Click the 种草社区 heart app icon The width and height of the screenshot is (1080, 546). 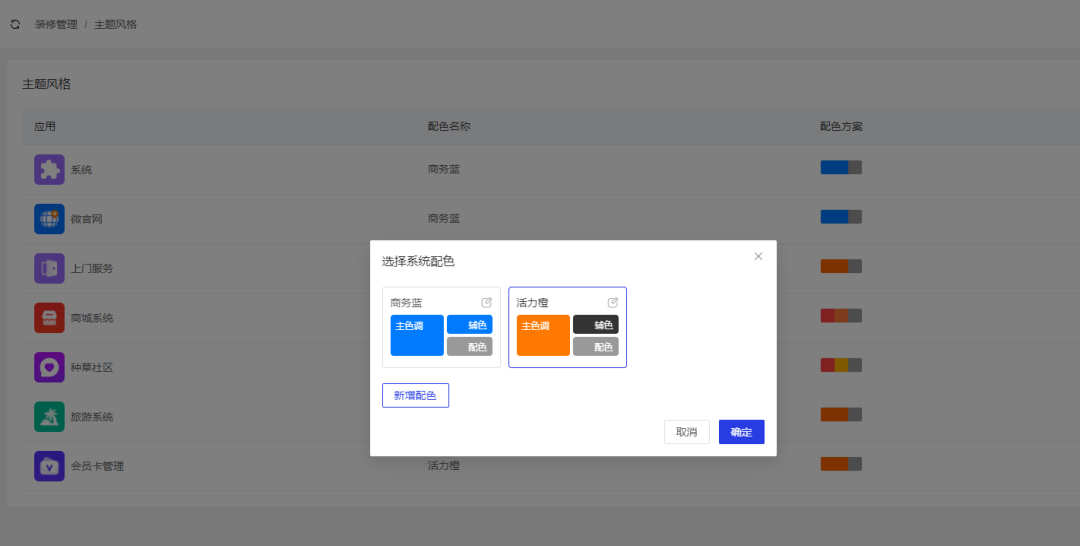pyautogui.click(x=50, y=368)
